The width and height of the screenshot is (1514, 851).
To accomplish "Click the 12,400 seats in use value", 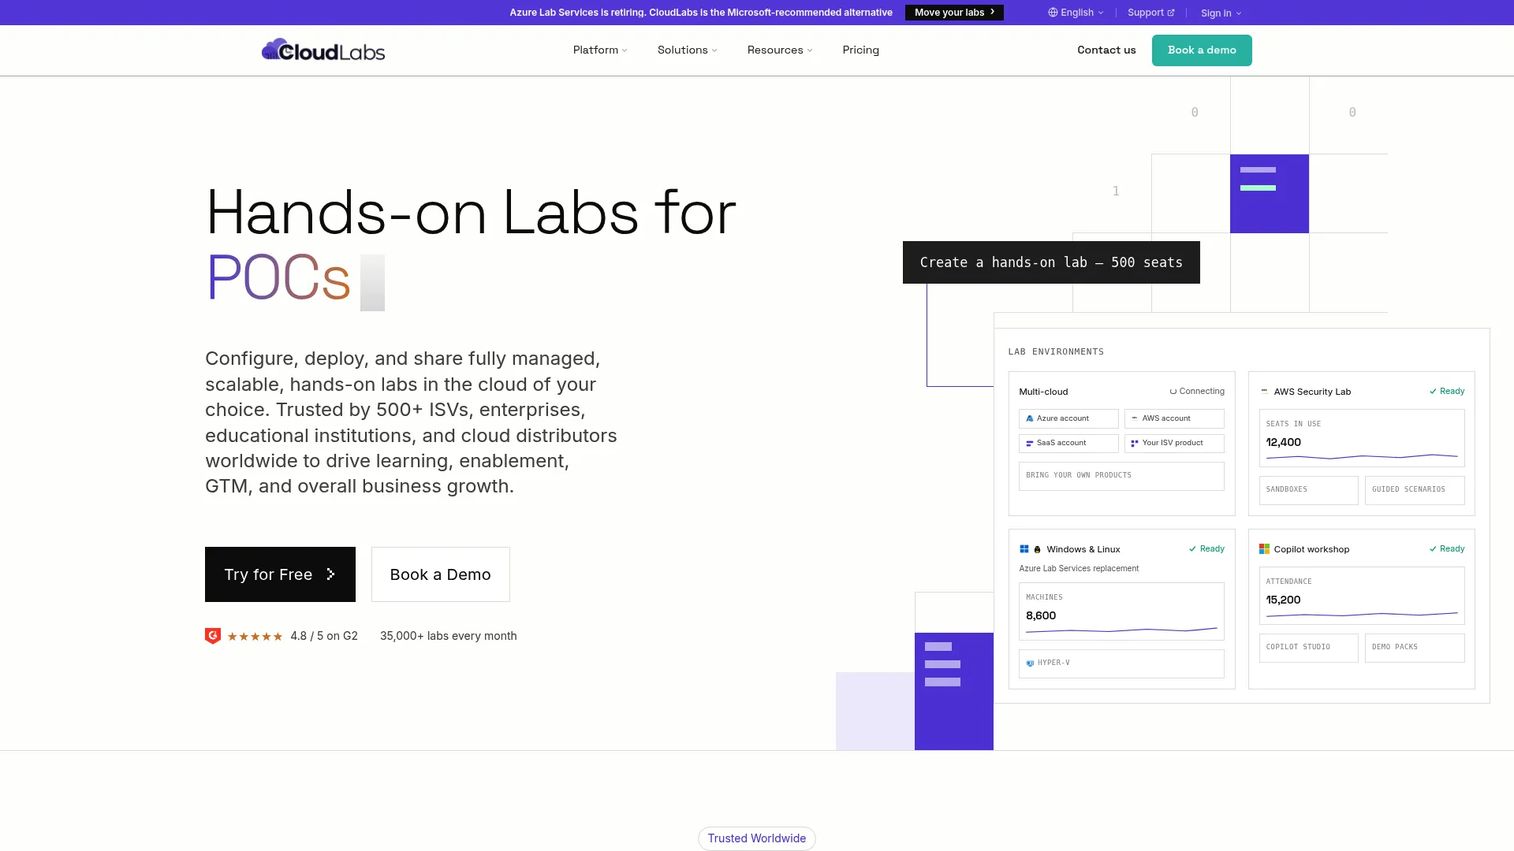I will 1283,442.
